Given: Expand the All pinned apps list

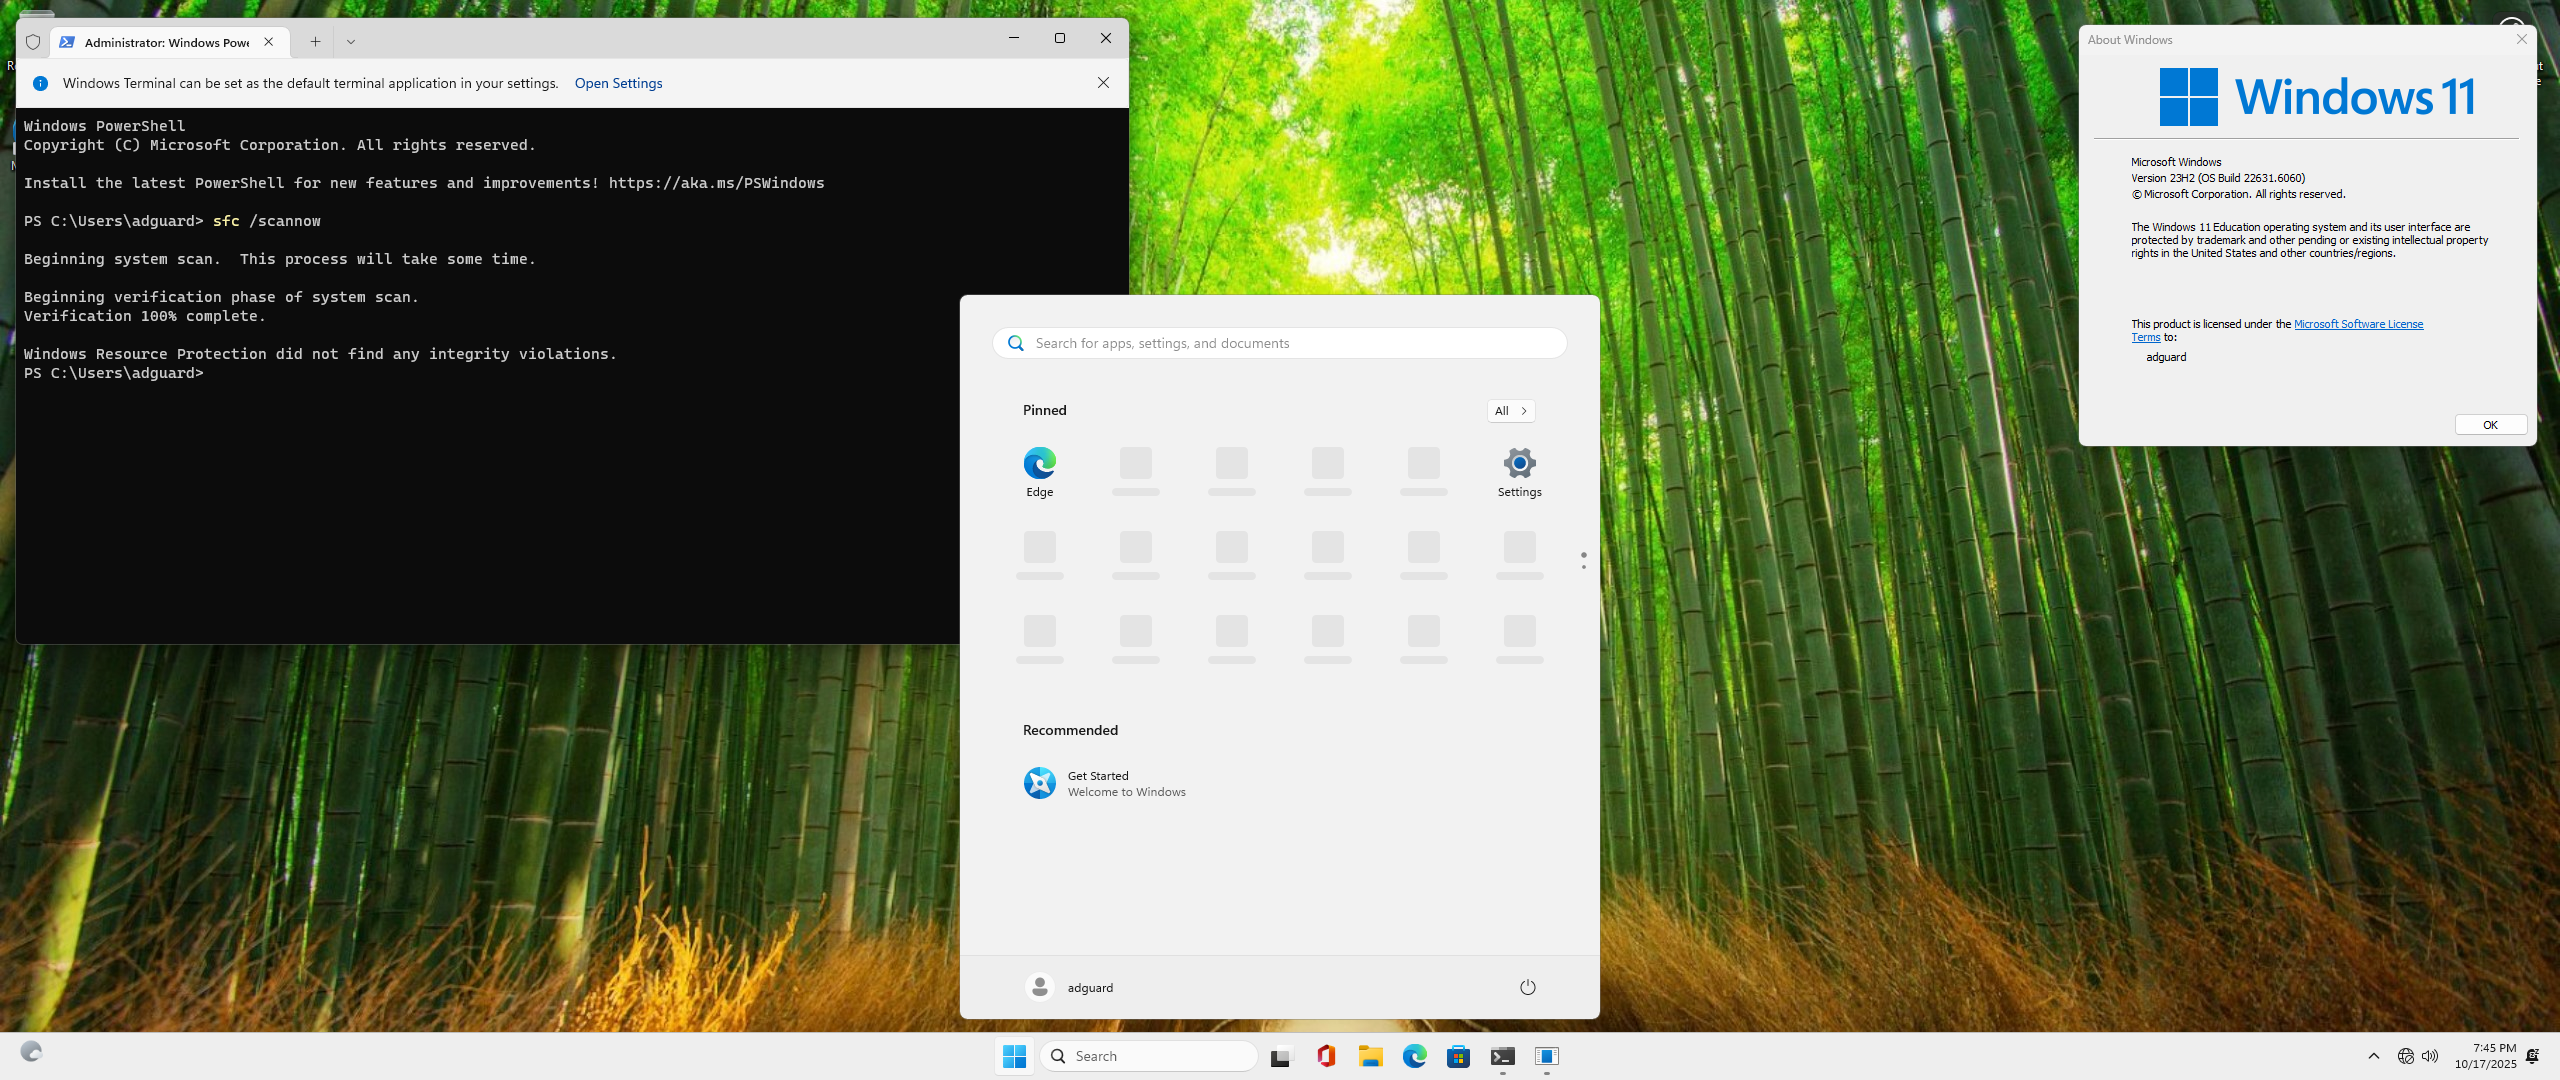Looking at the screenshot, I should (x=1510, y=411).
